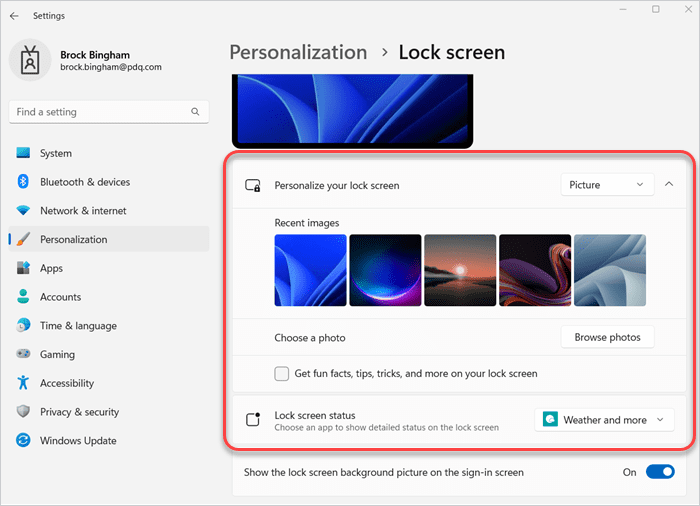700x506 pixels.
Task: Select the purple ribbon recent image
Action: (535, 270)
